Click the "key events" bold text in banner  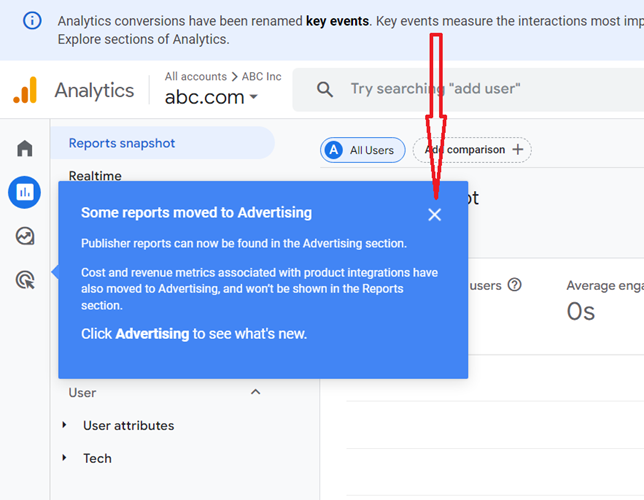[x=337, y=21]
